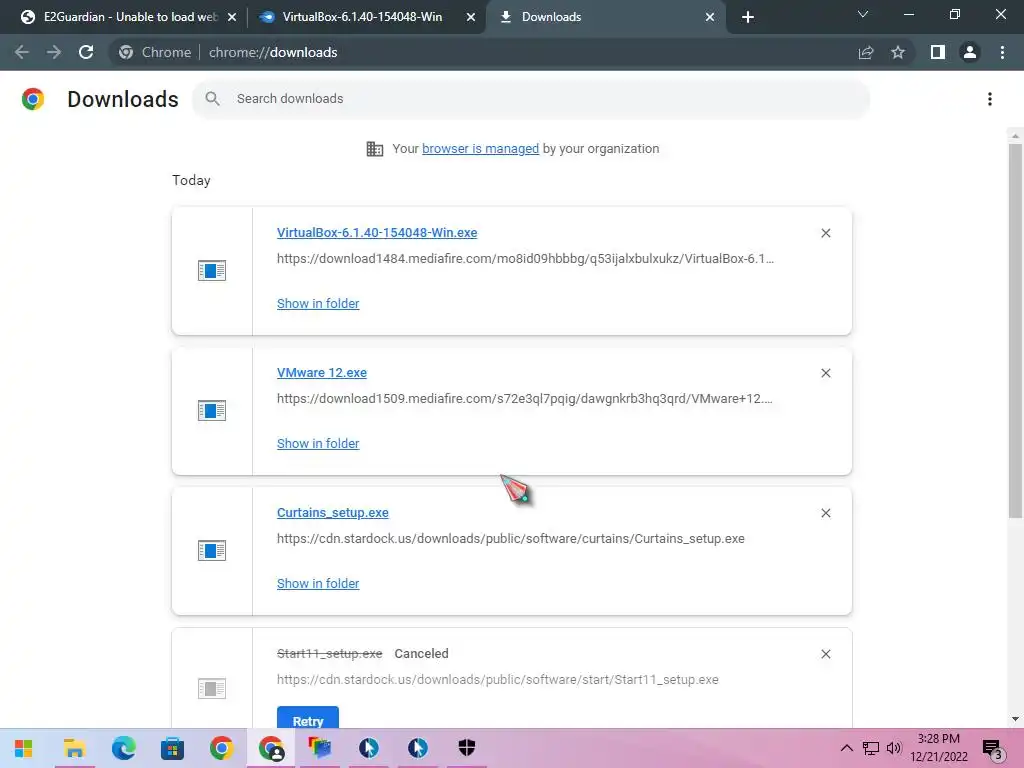Open taskbar clock showing 3:28 PM

[x=938, y=748]
